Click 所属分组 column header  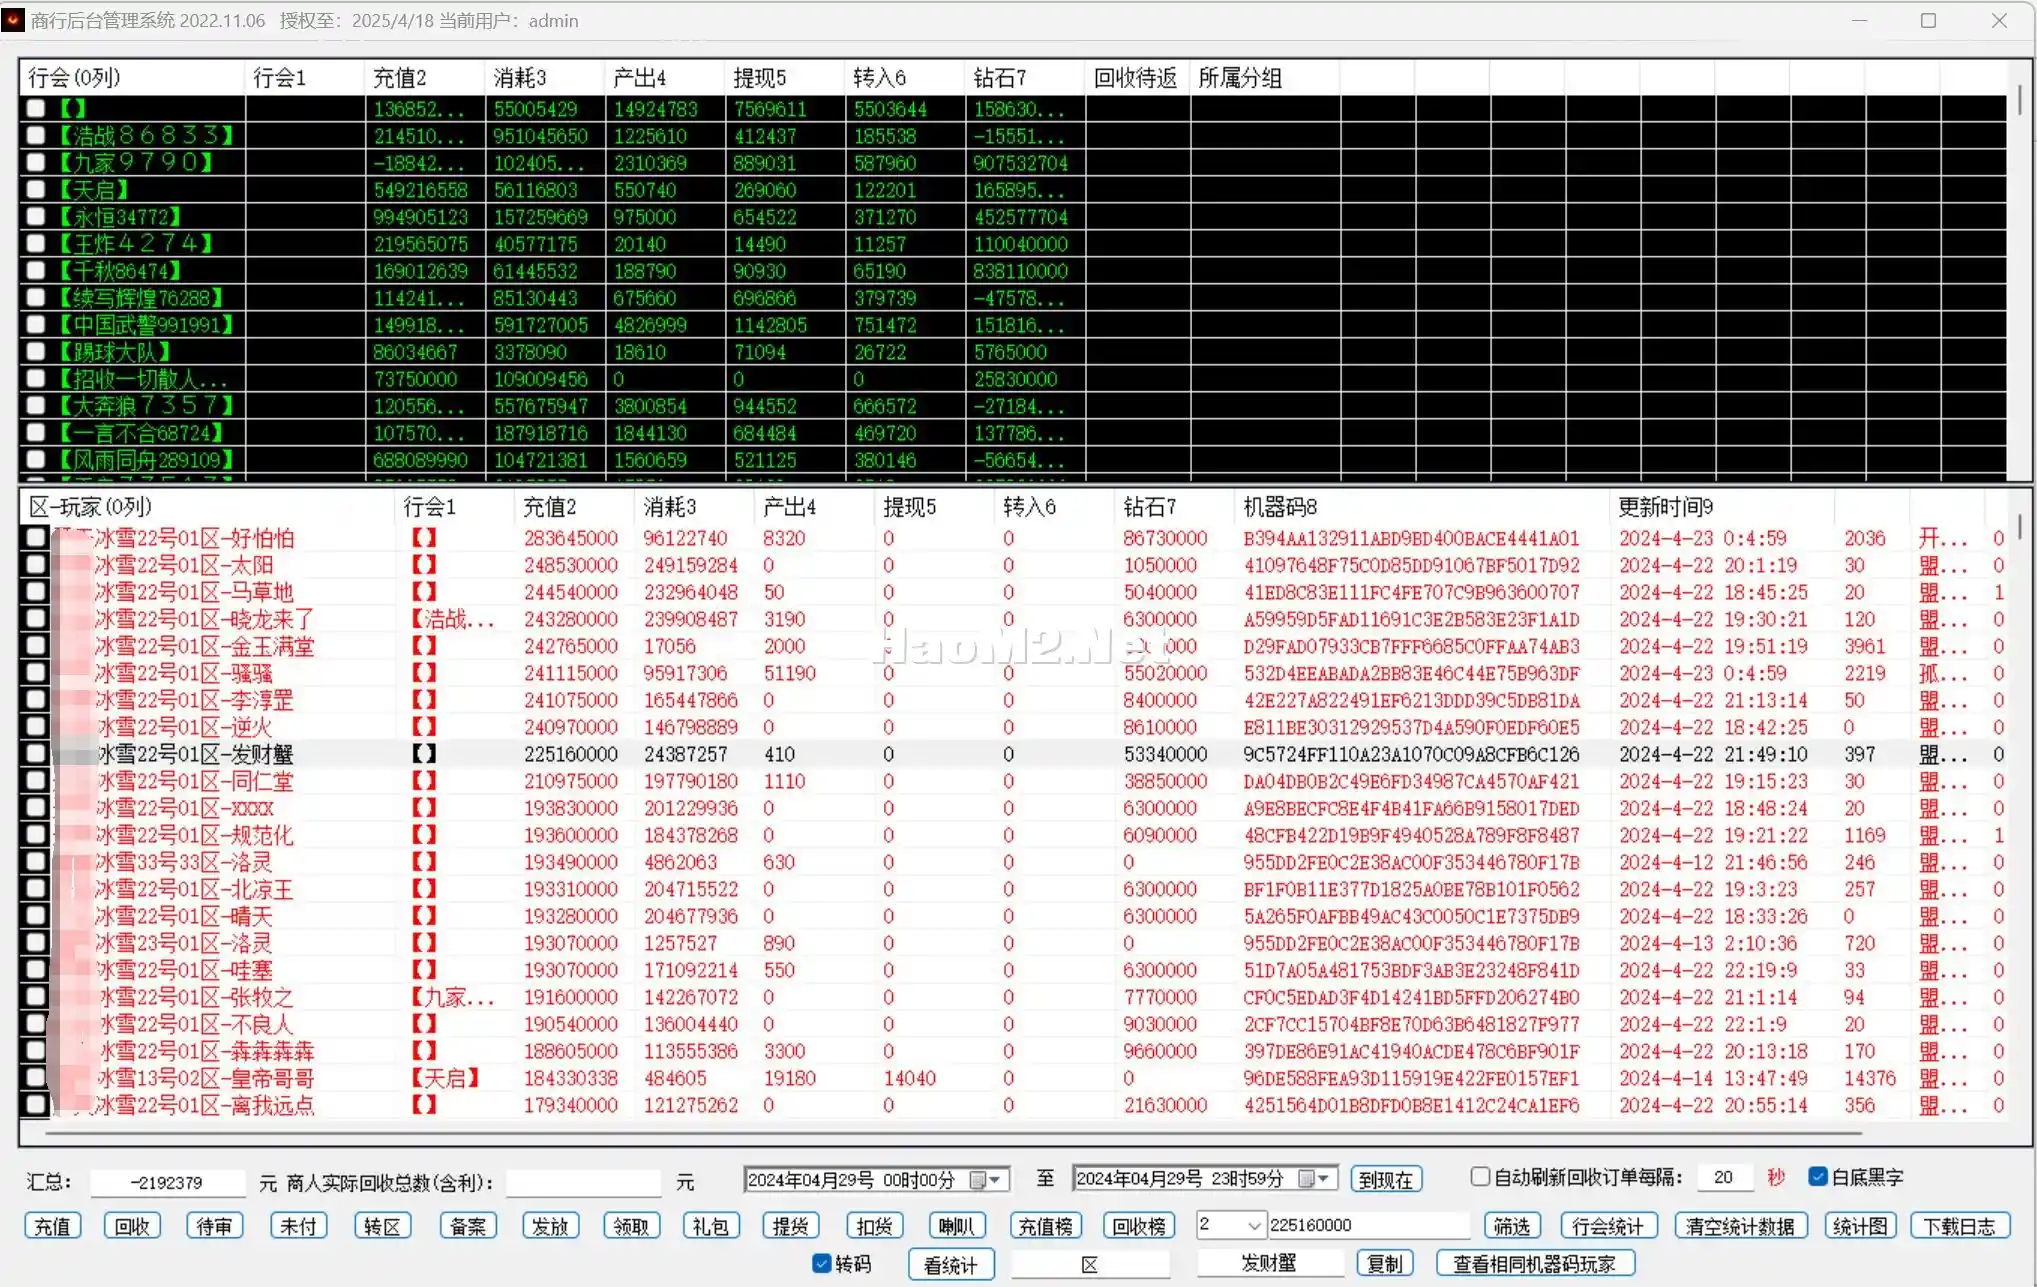click(1264, 77)
